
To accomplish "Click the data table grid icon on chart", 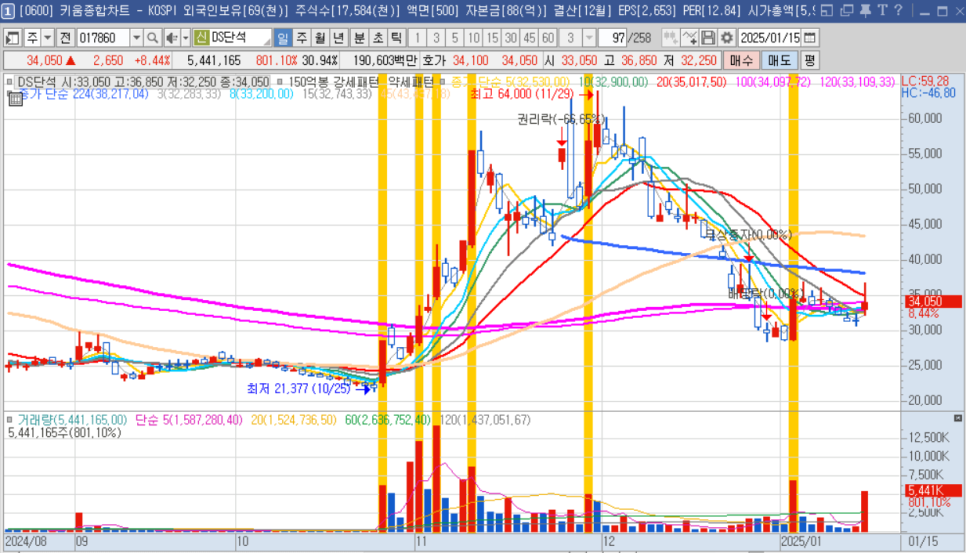I will pos(15,99).
